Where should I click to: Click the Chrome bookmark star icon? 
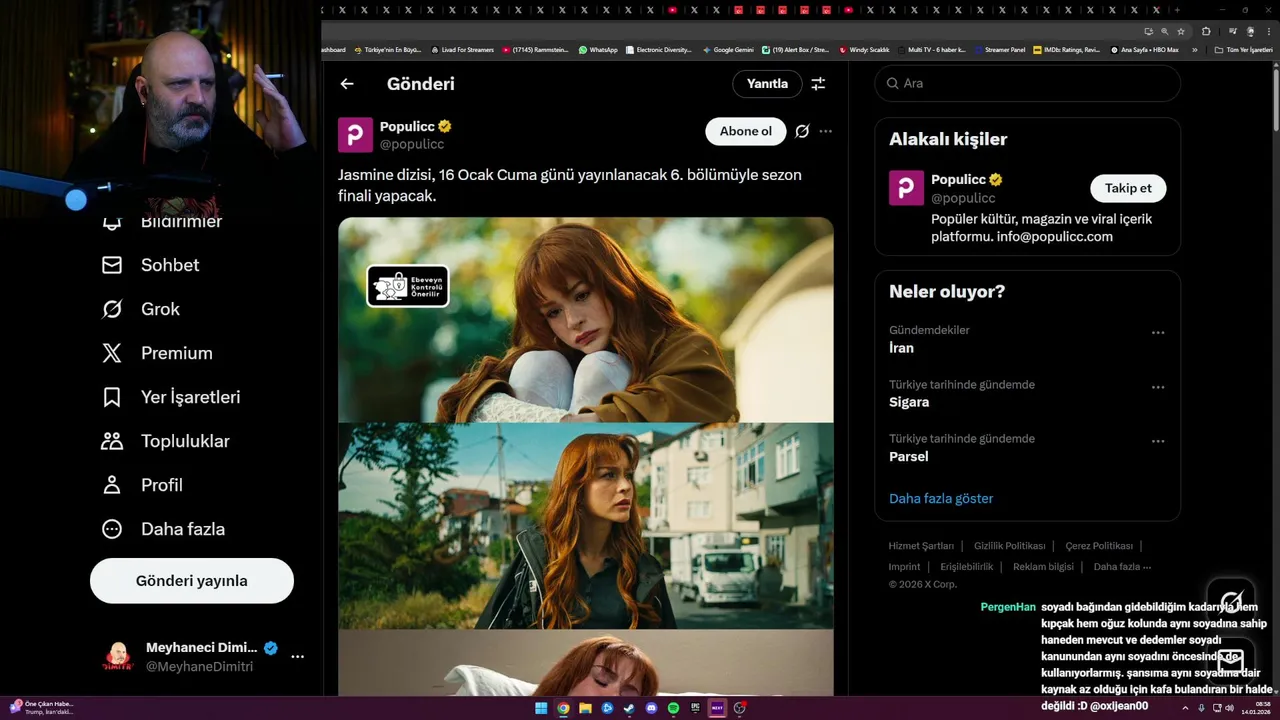(x=1180, y=31)
